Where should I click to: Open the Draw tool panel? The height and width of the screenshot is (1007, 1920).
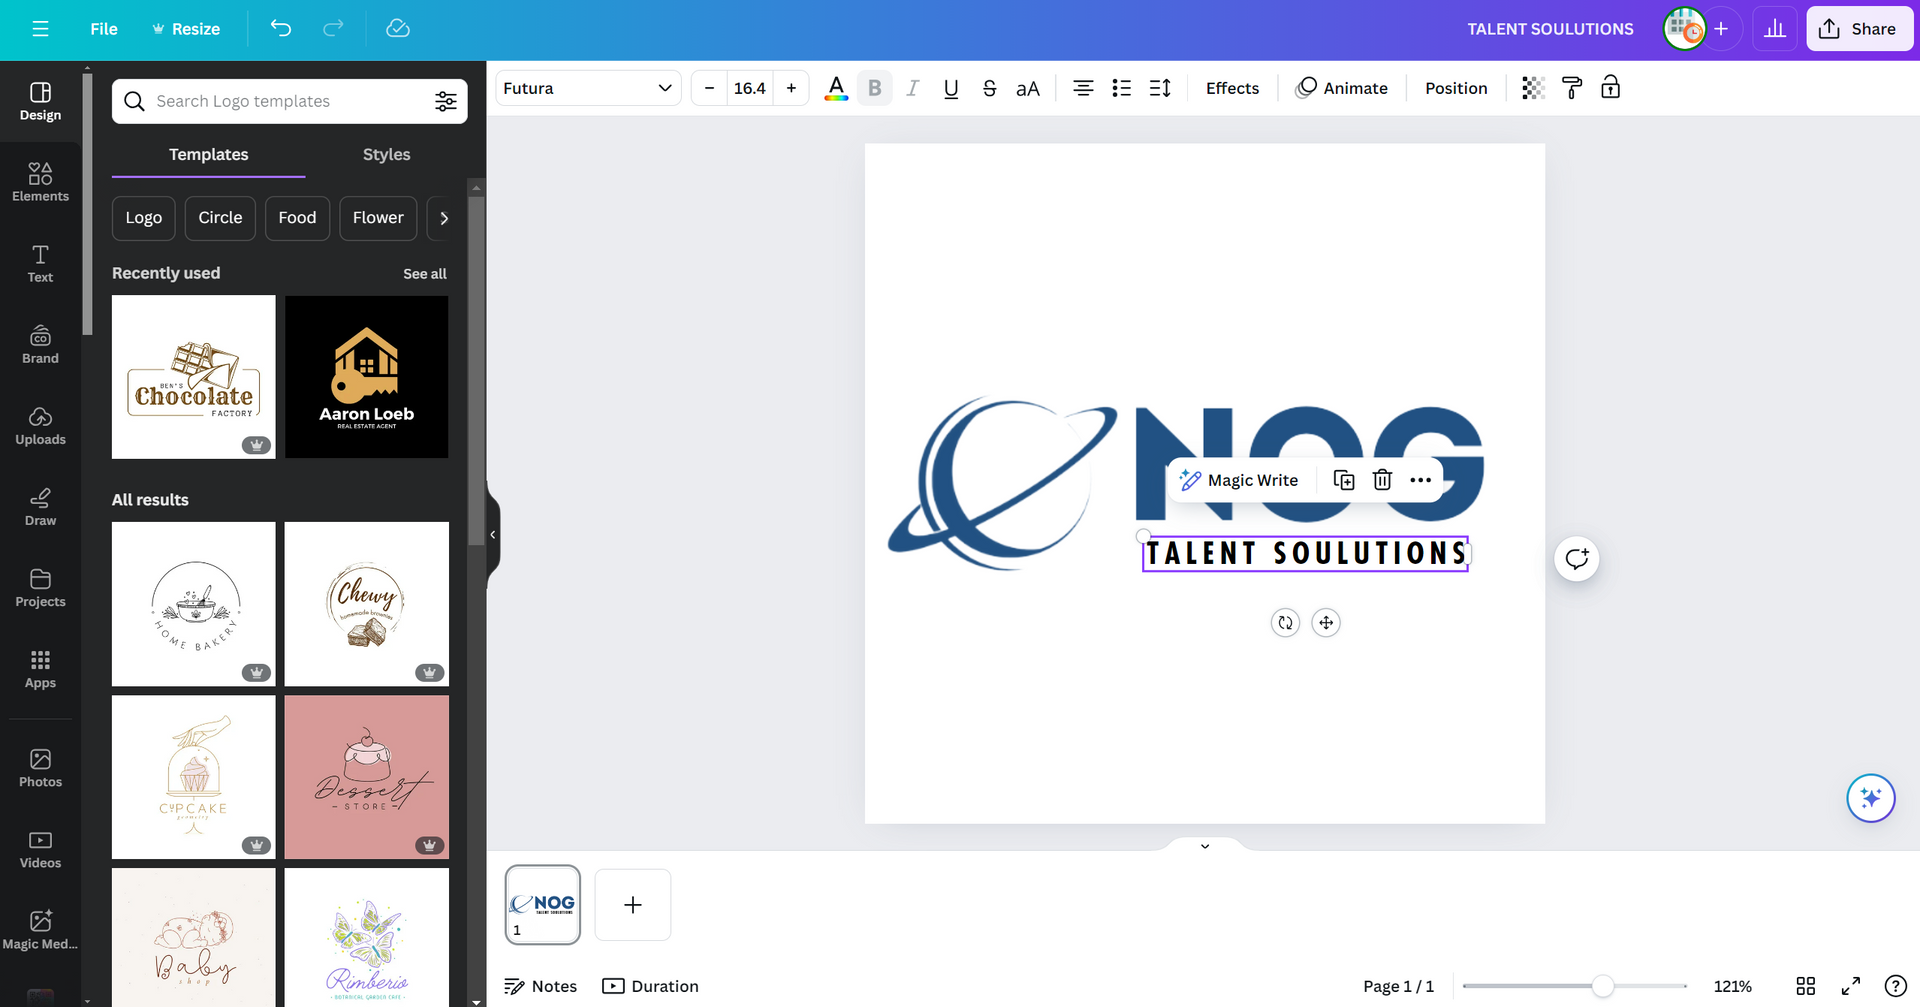40,506
